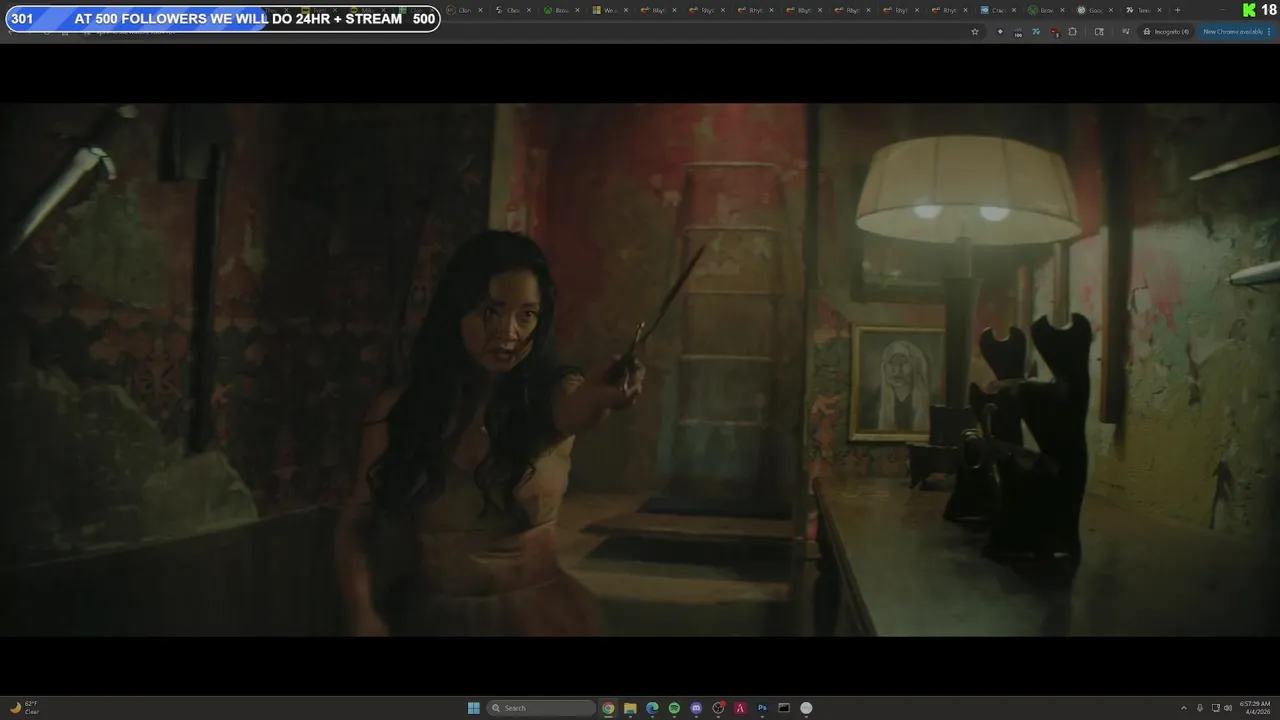The width and height of the screenshot is (1280, 720).
Task: Expand the system tray hidden icons chevron
Action: point(1184,708)
